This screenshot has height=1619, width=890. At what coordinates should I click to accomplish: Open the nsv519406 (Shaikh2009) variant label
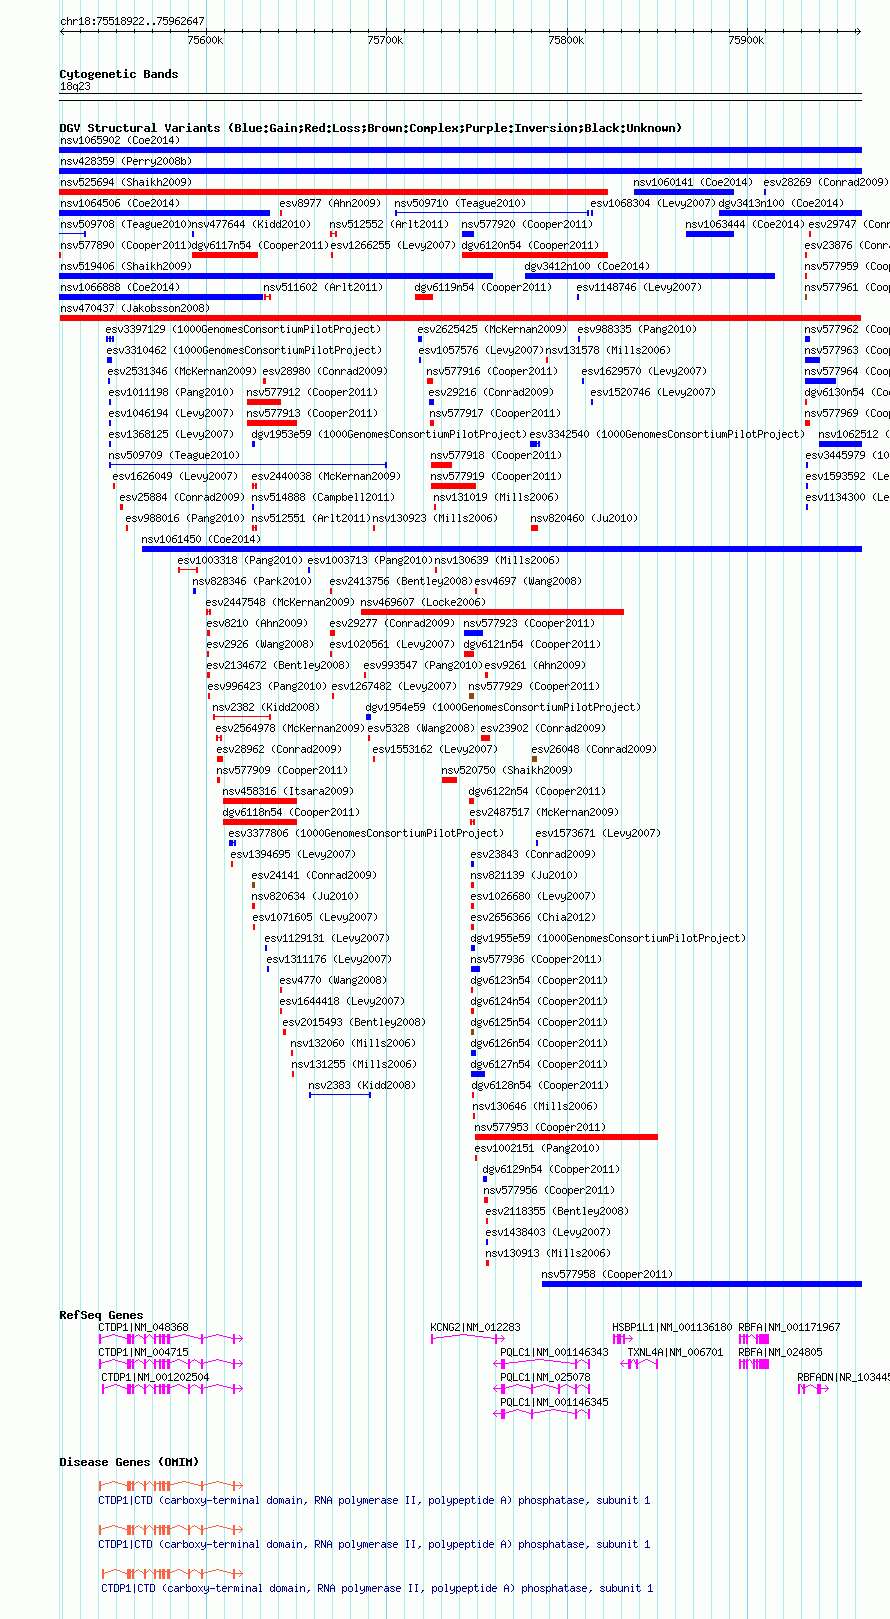[125, 266]
